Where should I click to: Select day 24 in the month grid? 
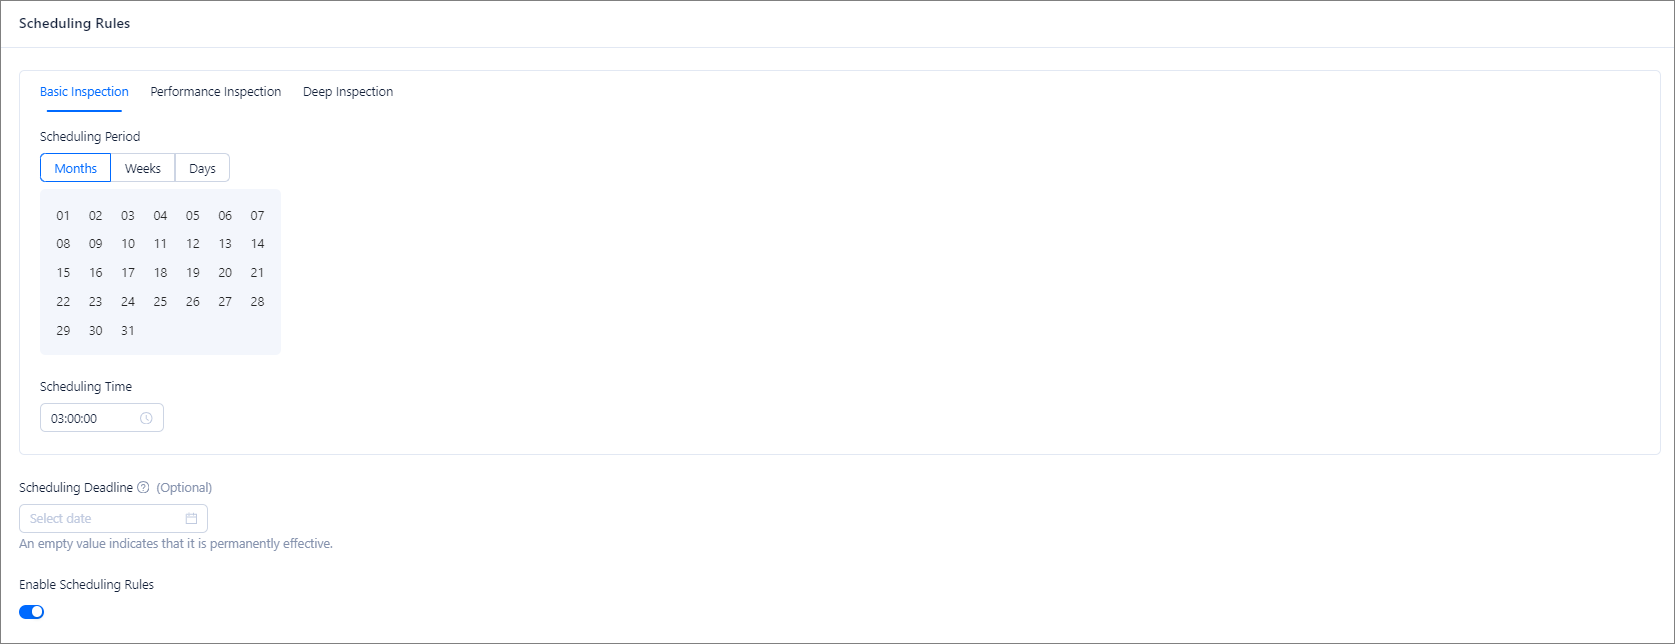[128, 302]
